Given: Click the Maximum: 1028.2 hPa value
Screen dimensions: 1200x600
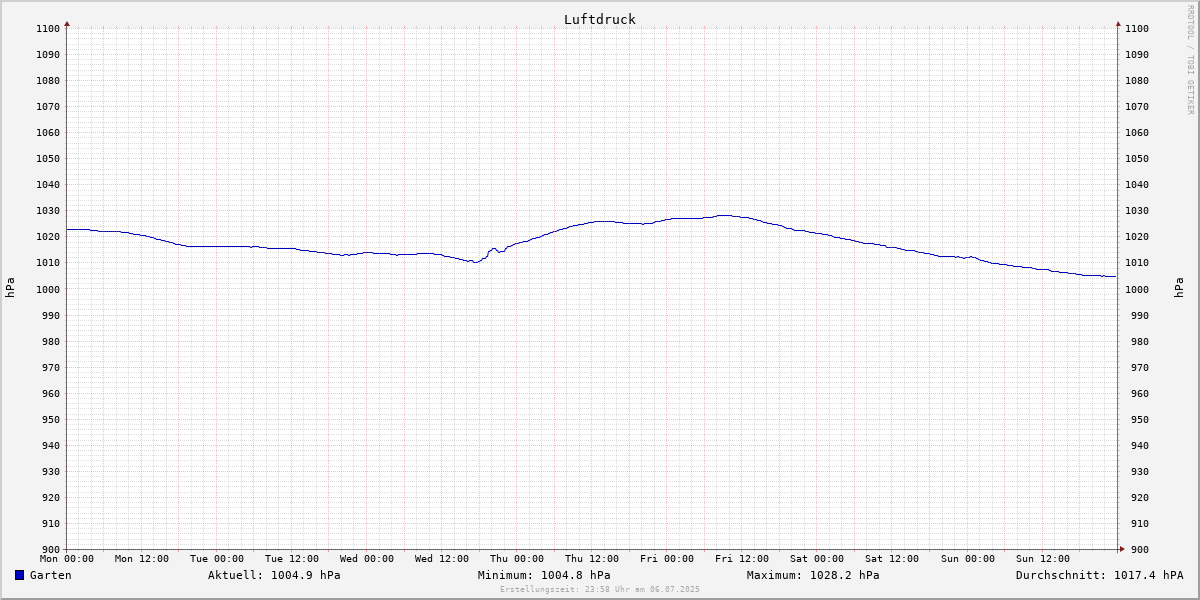Looking at the screenshot, I should pyautogui.click(x=813, y=575).
